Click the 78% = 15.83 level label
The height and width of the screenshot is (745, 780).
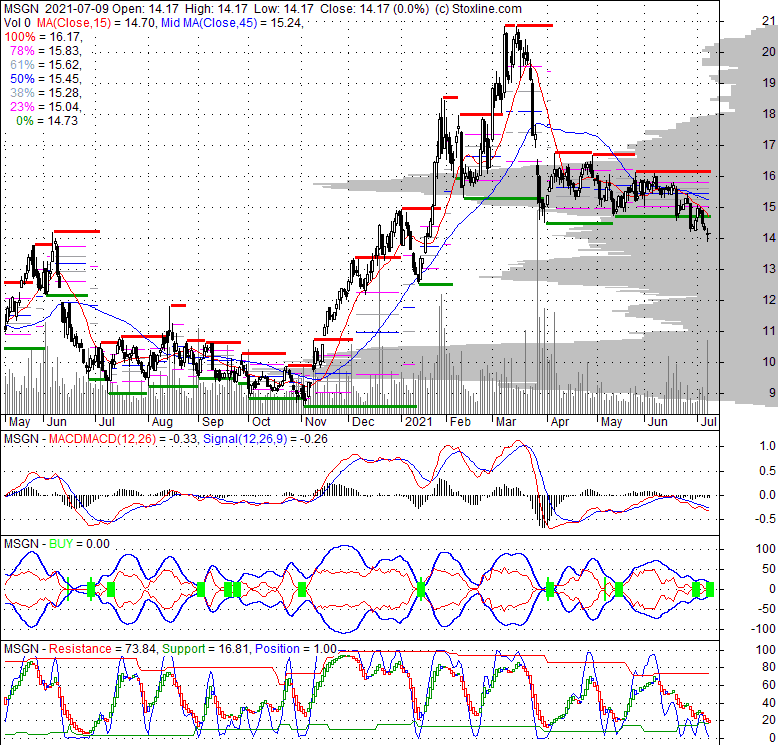45,51
